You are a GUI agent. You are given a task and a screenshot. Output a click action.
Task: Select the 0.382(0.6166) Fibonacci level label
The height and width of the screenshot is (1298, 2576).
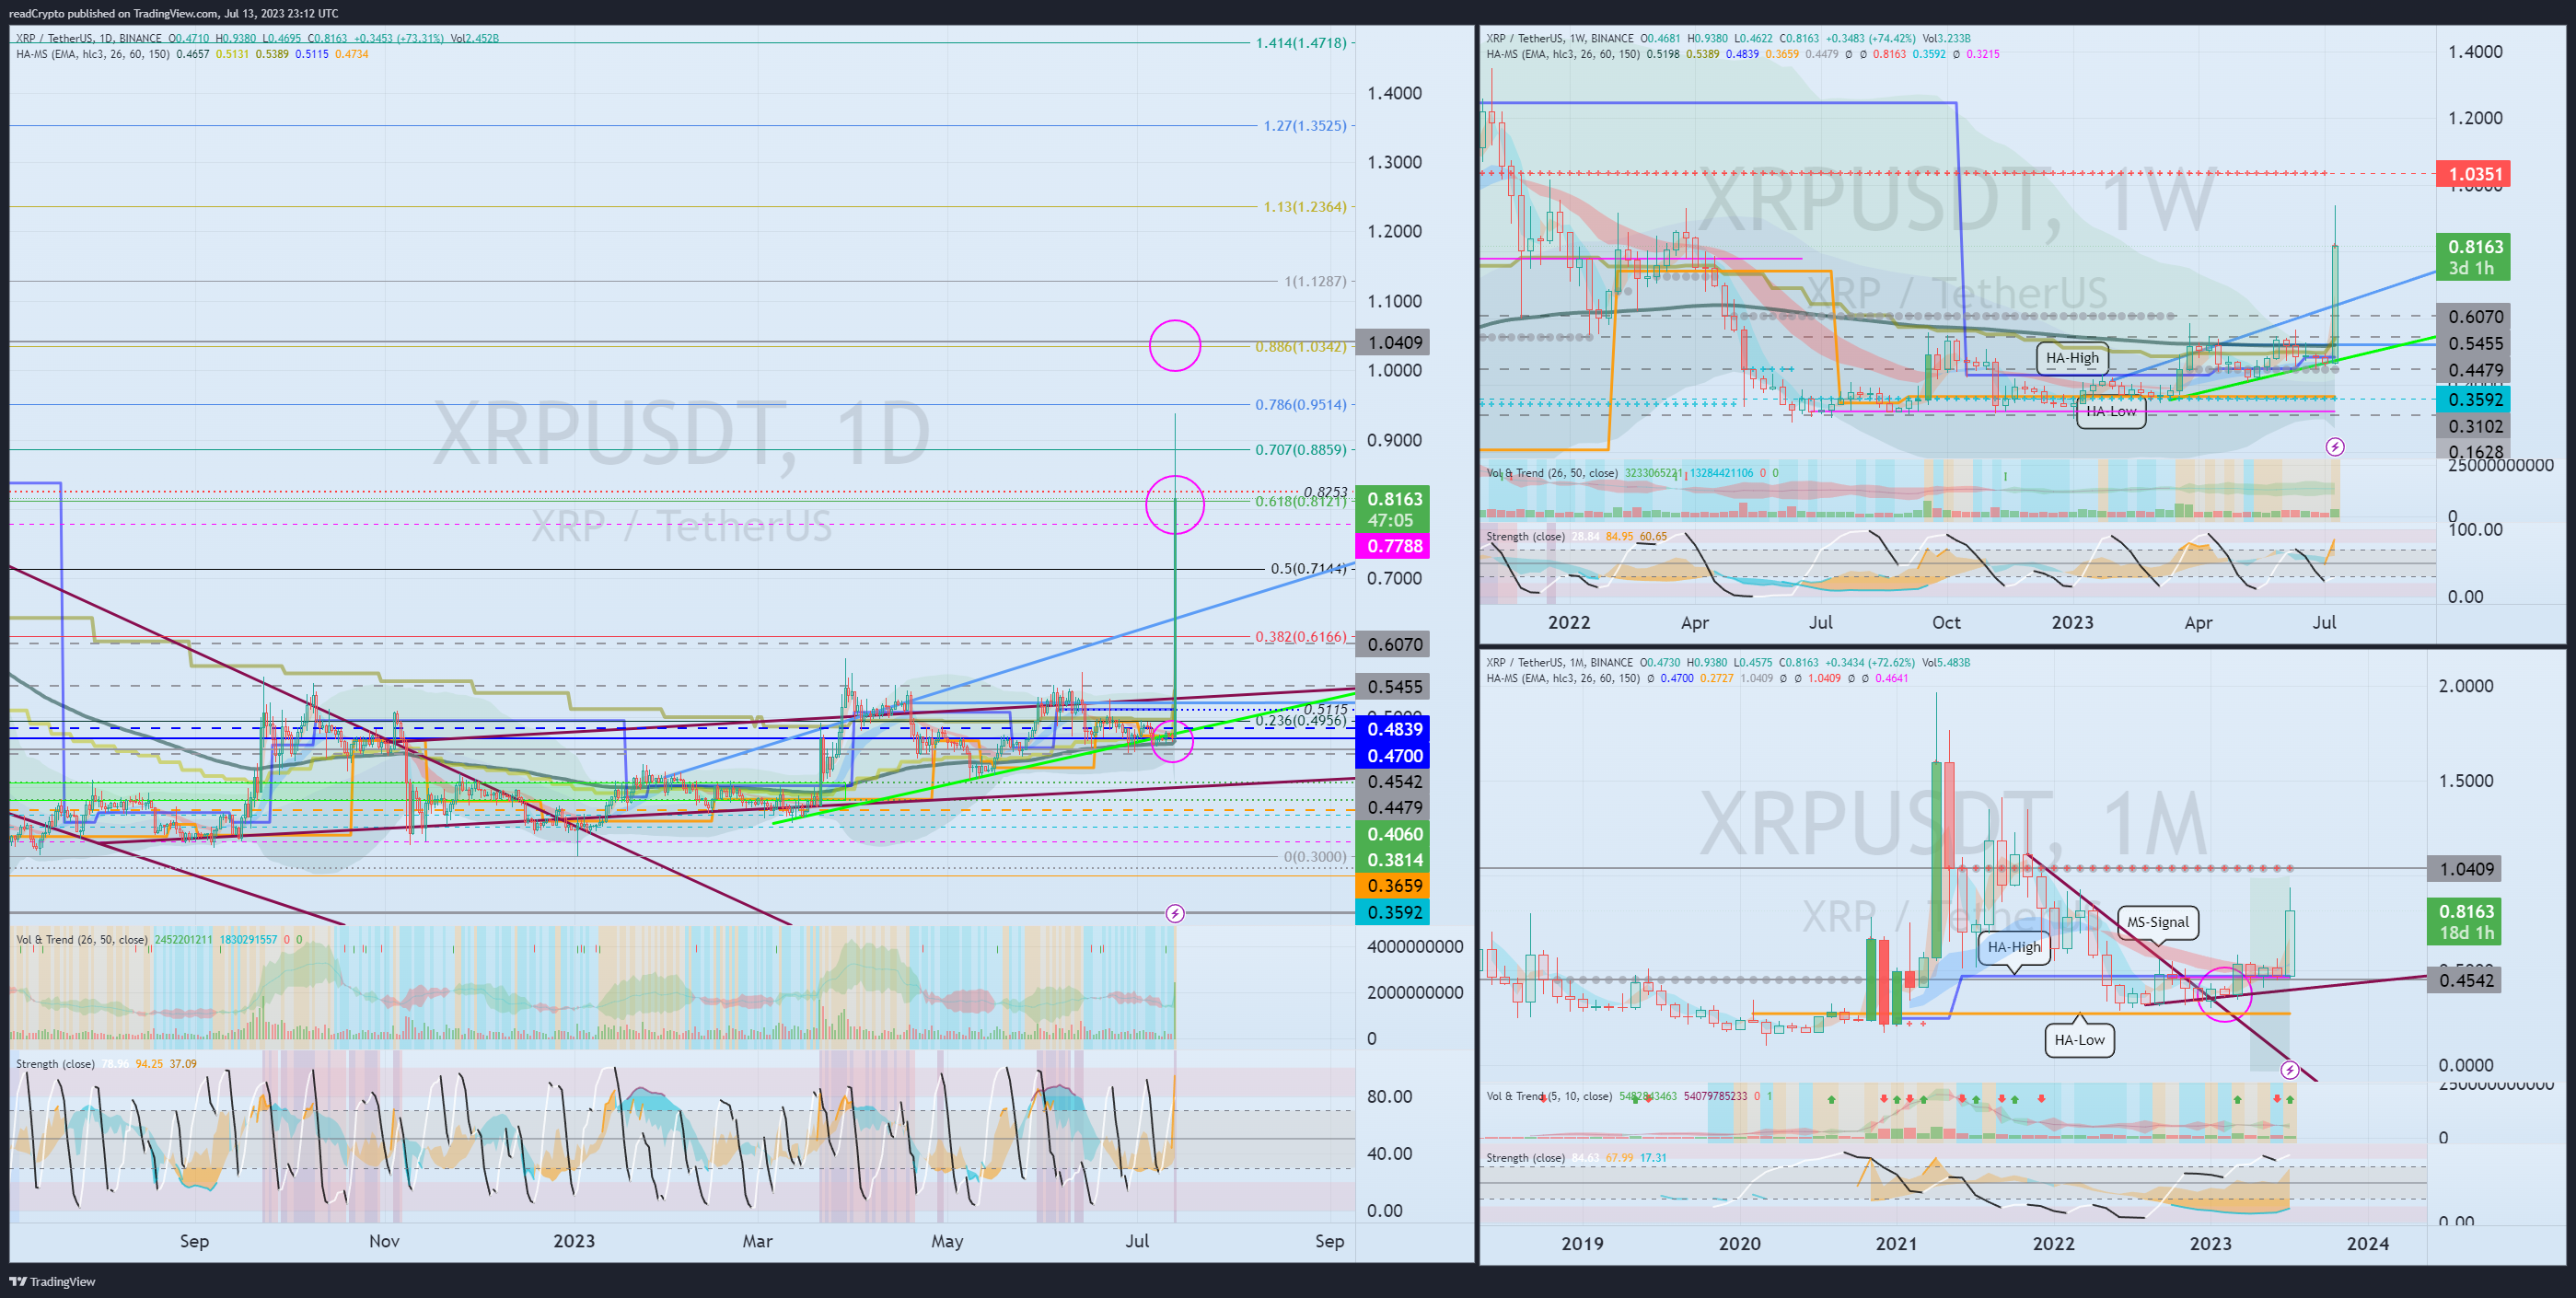coord(1301,637)
